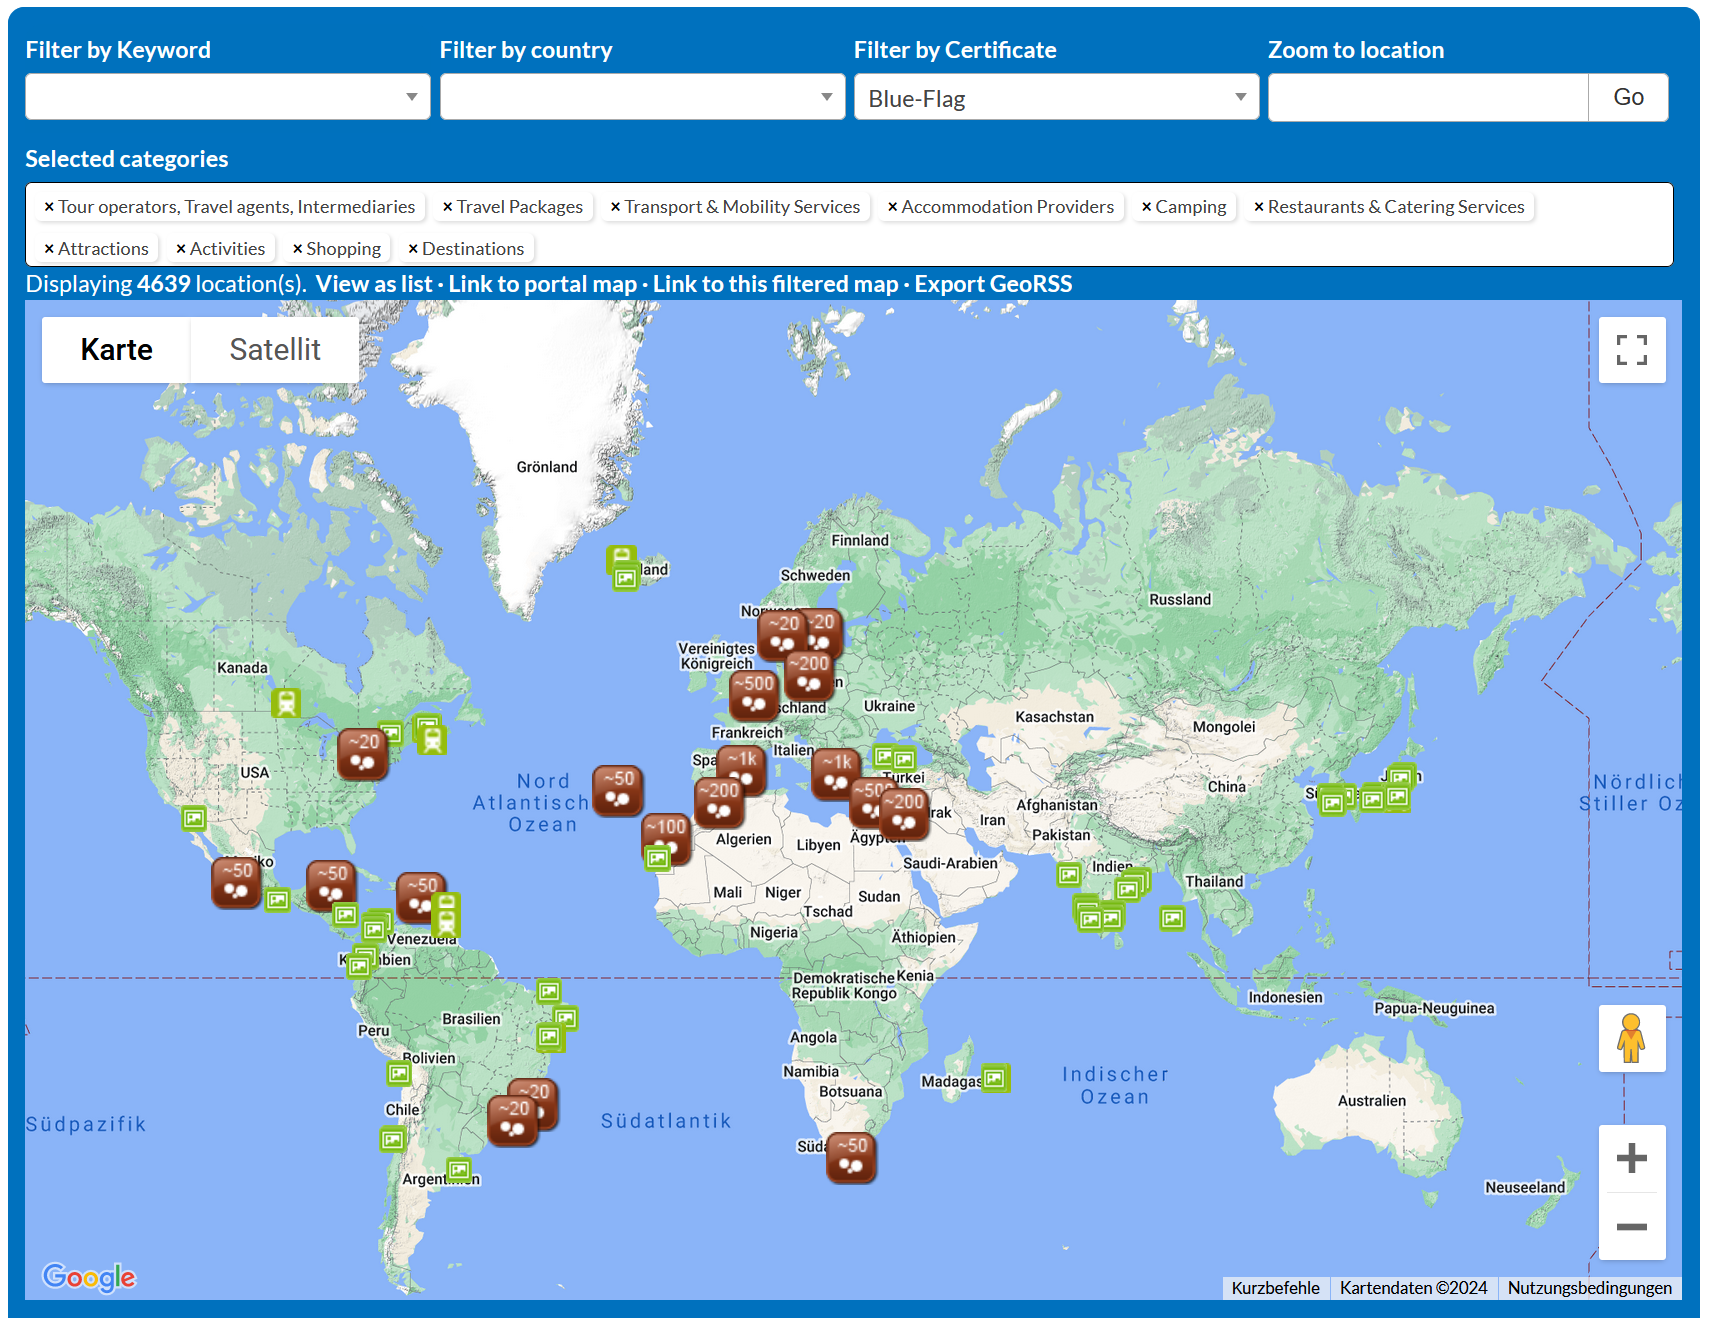This screenshot has height=1322, width=1709.
Task: Click the green train marker in Canada
Action: 286,703
